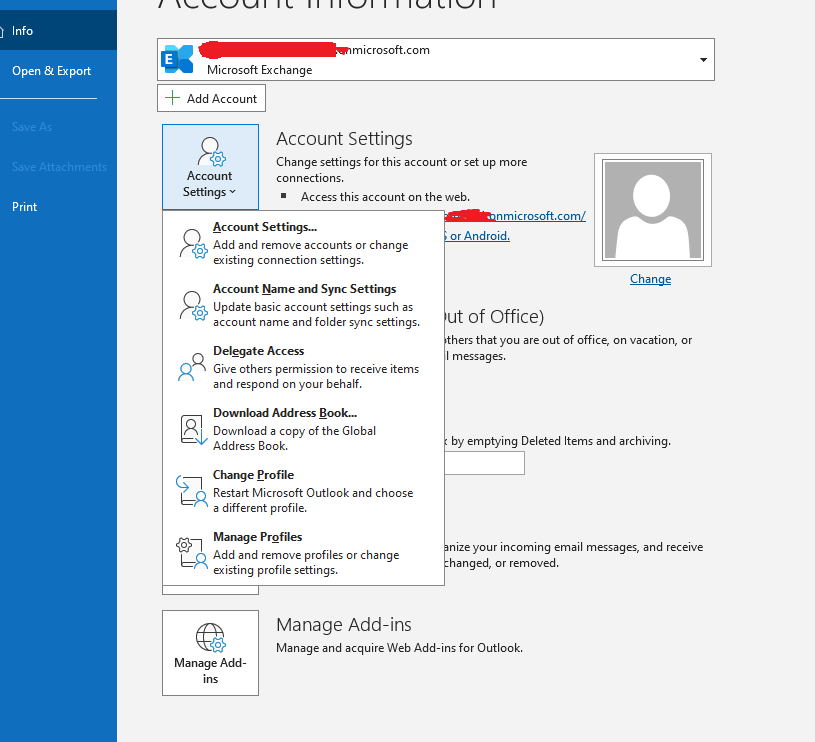
Task: Click 'Access this account on the web.' text
Action: tap(385, 197)
